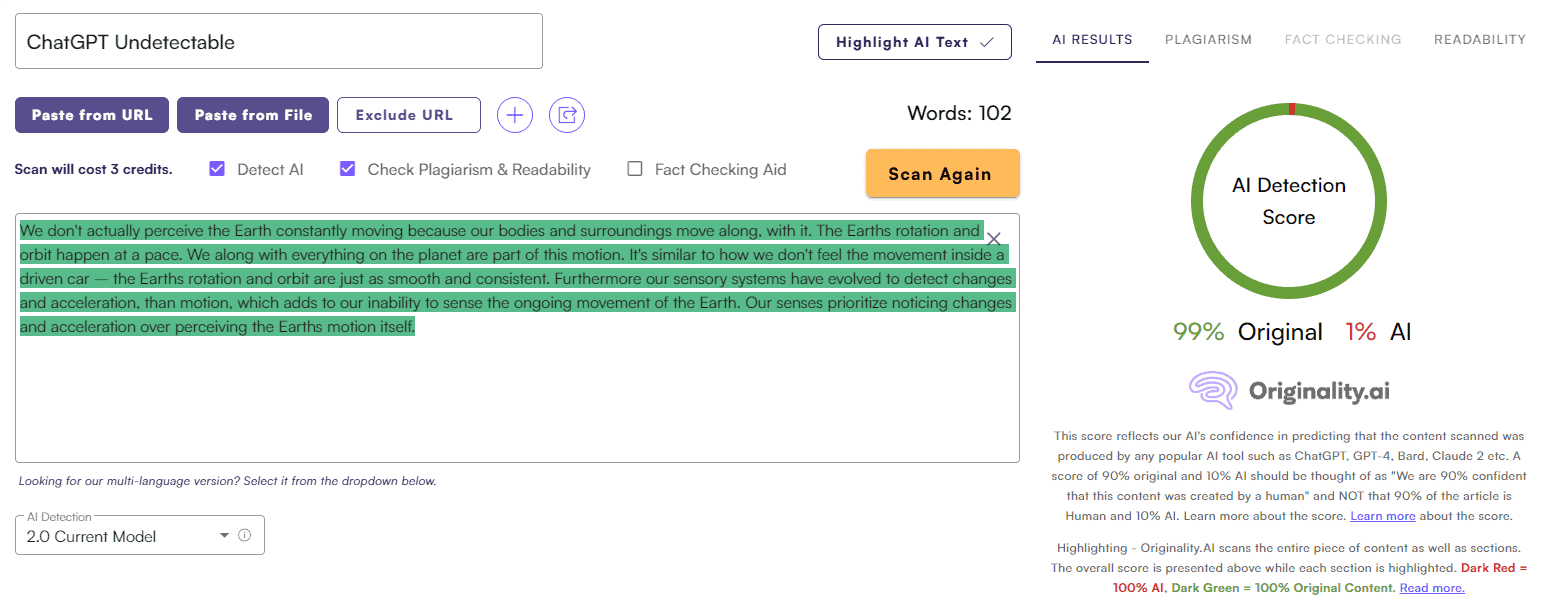Click the 'Scan will cost 3 credits' text
This screenshot has width=1548, height=604.
pyautogui.click(x=93, y=170)
